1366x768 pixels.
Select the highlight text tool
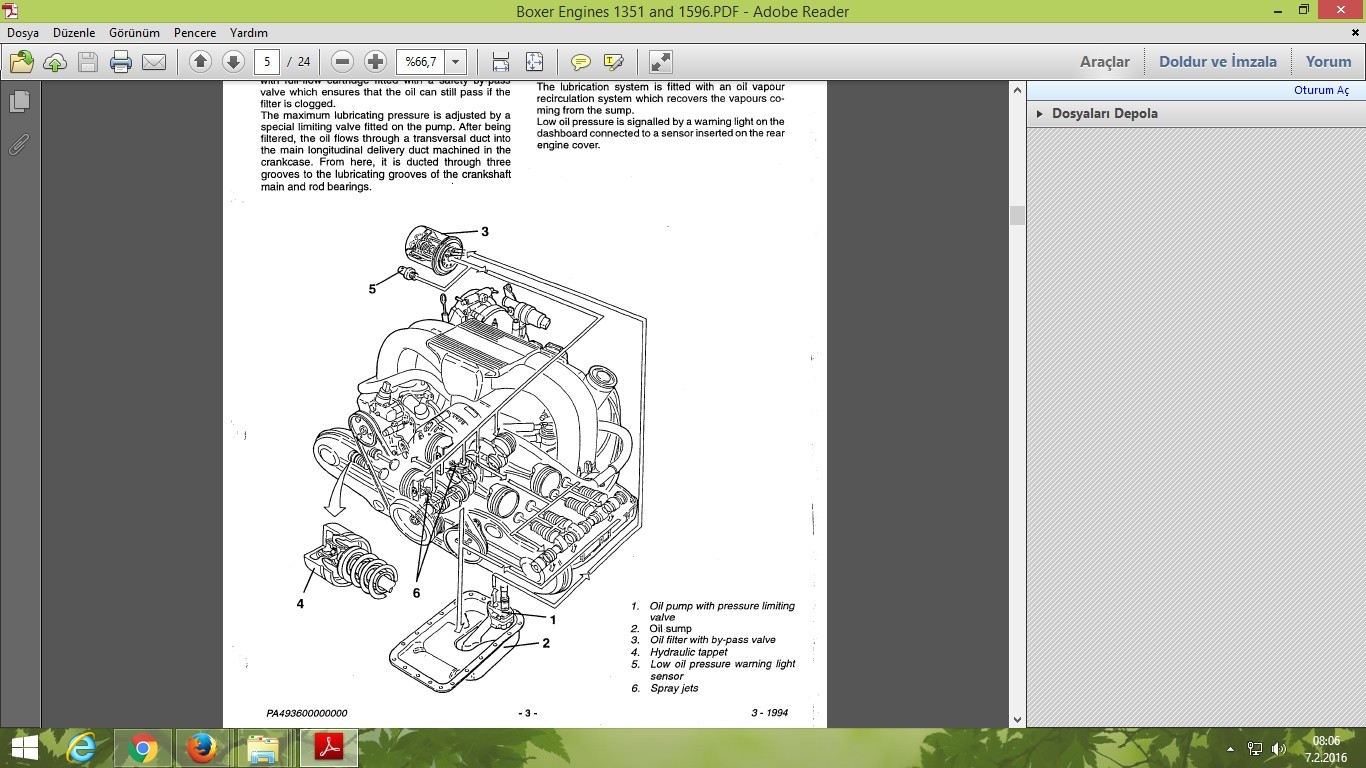(613, 62)
